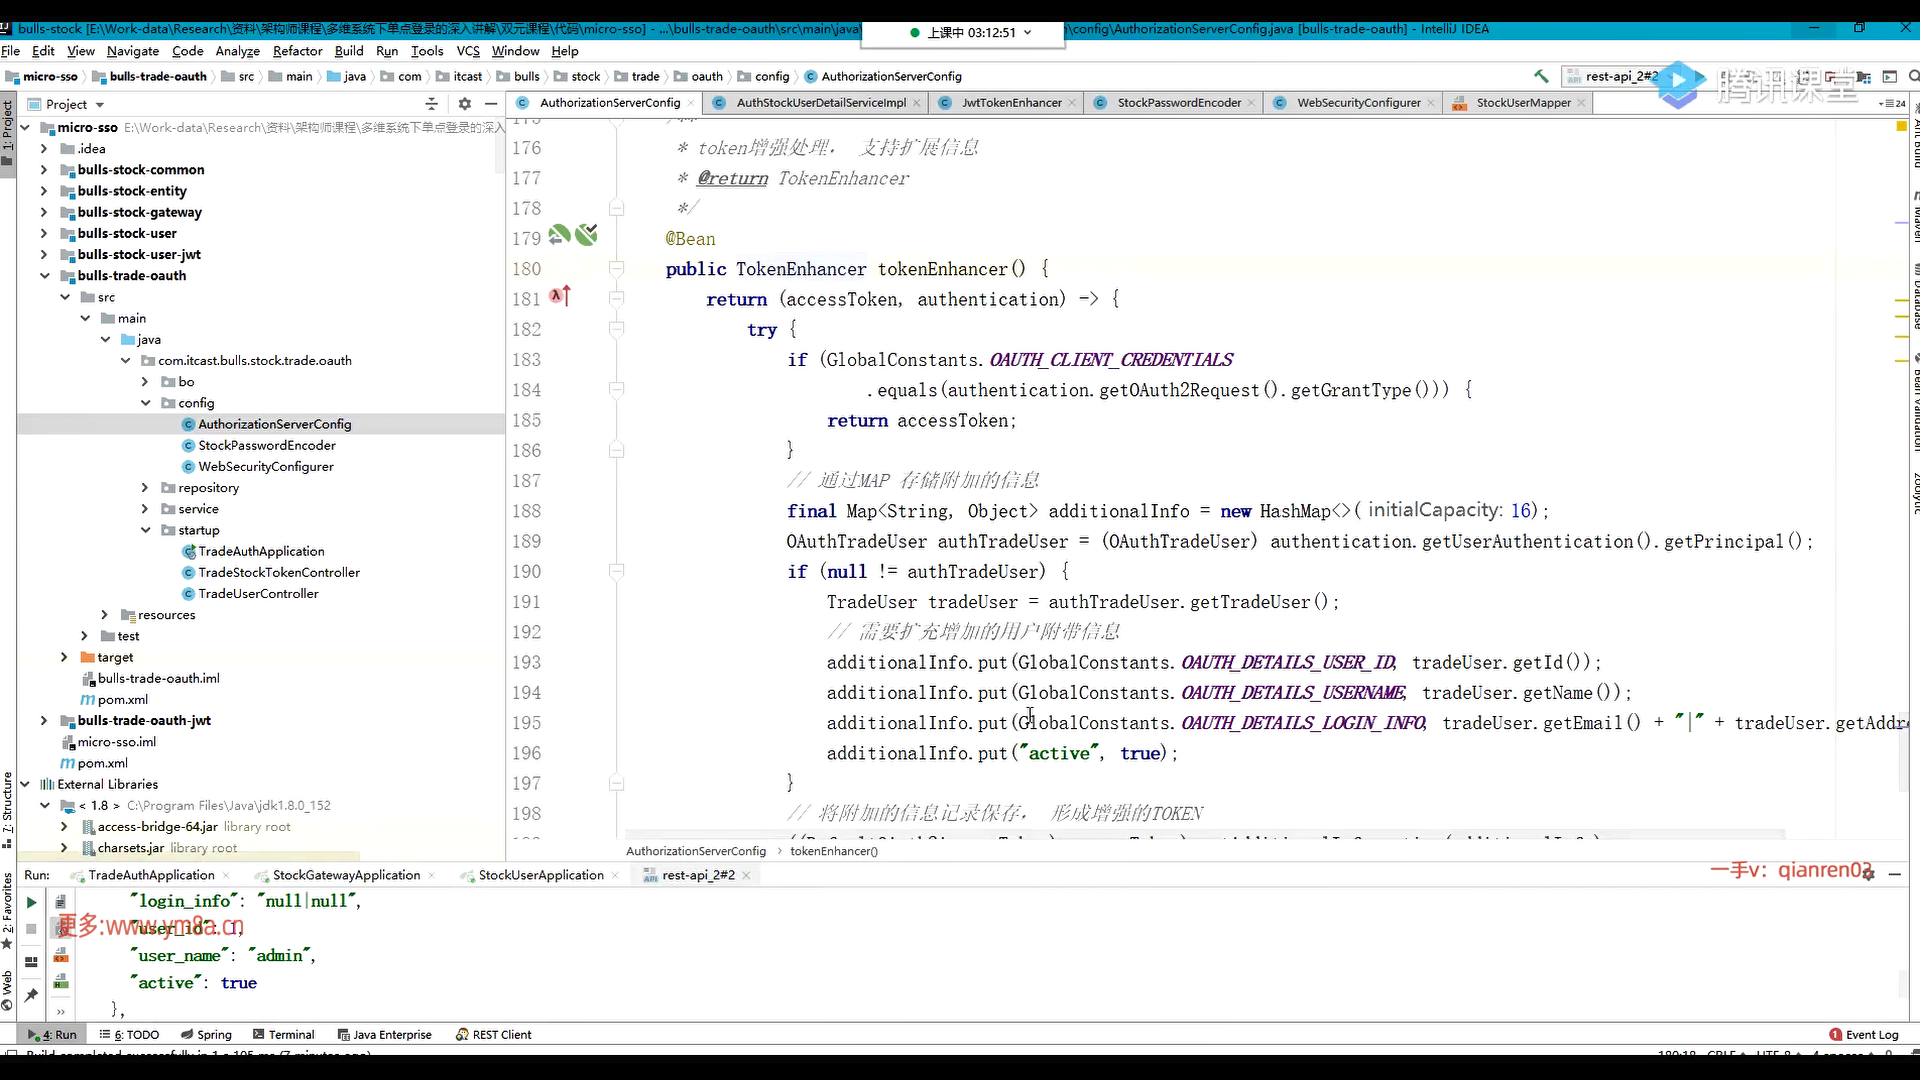Image resolution: width=1920 pixels, height=1080 pixels.
Task: Open the Terminal tool window
Action: pyautogui.click(x=284, y=1035)
